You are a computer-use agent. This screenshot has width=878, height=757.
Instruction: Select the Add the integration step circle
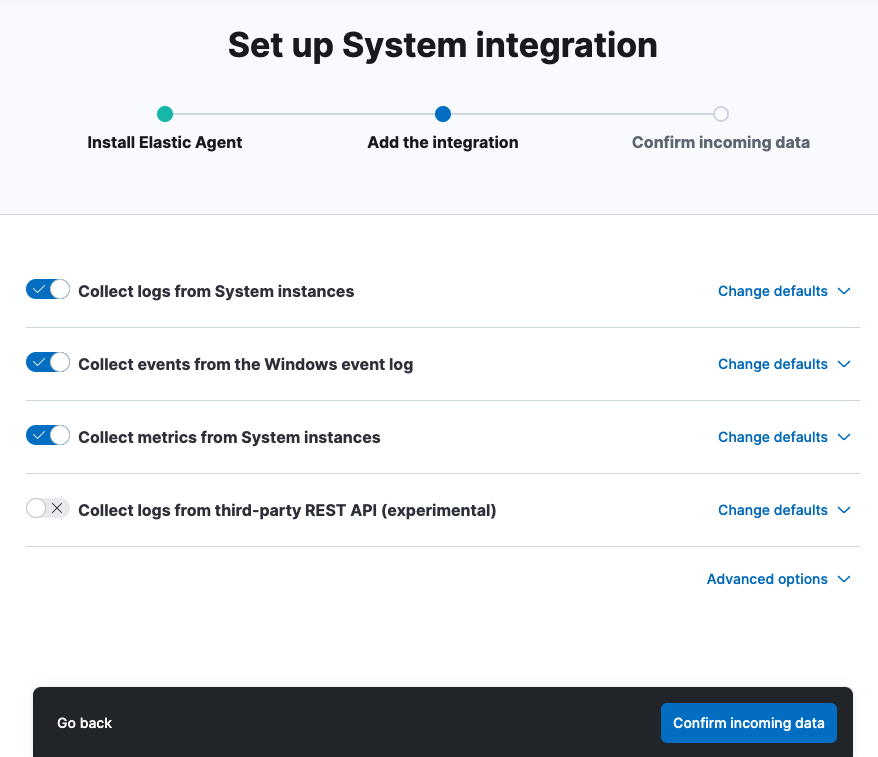[x=442, y=114]
